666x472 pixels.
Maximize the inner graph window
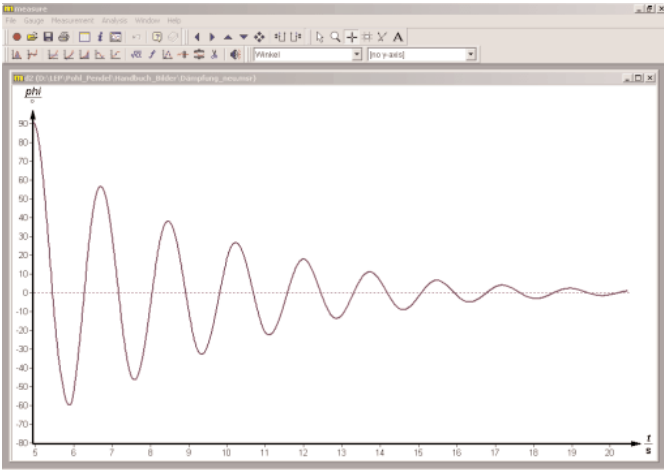638,78
